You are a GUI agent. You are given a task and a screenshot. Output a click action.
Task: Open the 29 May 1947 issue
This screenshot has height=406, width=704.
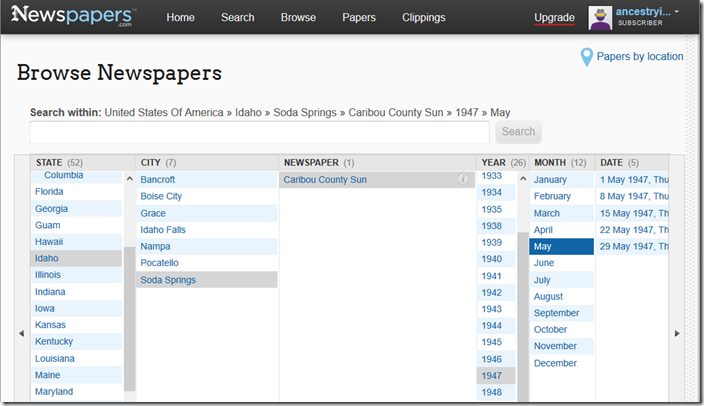(633, 247)
